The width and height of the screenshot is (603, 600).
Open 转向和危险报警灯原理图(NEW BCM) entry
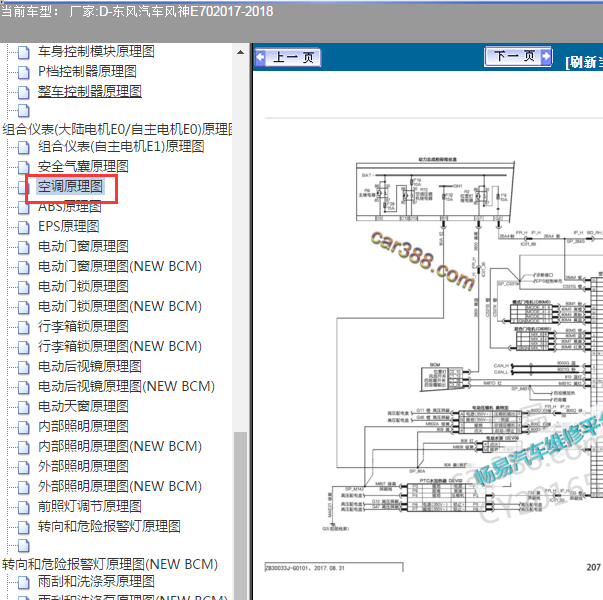110,565
